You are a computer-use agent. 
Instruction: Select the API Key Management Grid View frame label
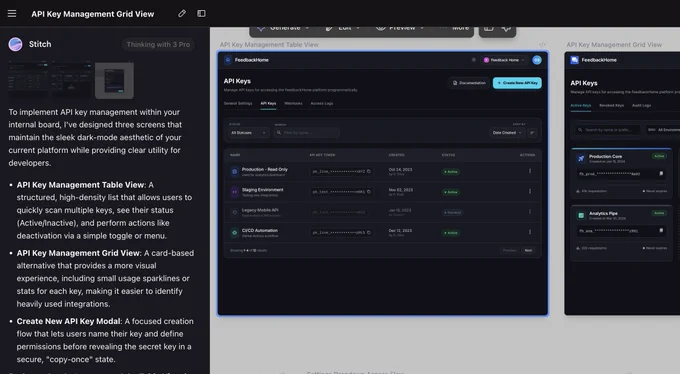point(614,45)
